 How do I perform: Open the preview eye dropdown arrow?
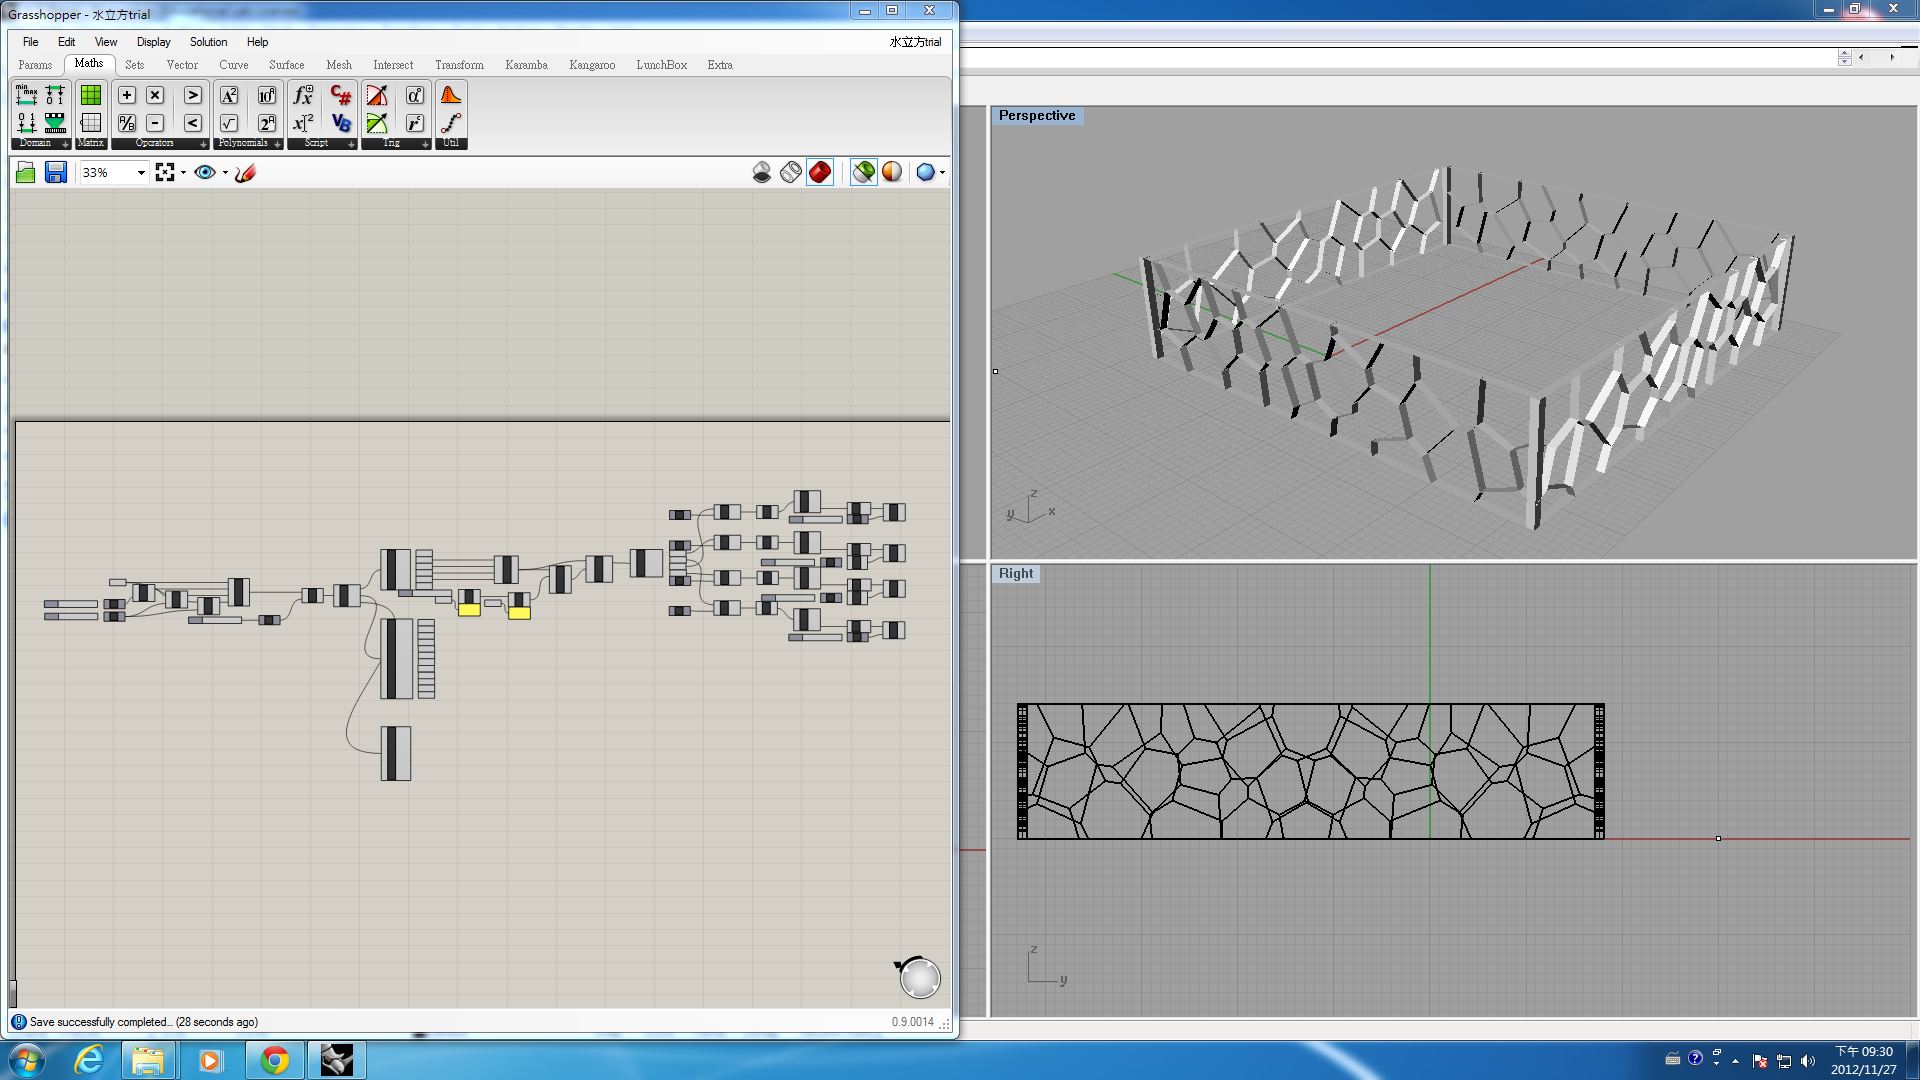(225, 173)
